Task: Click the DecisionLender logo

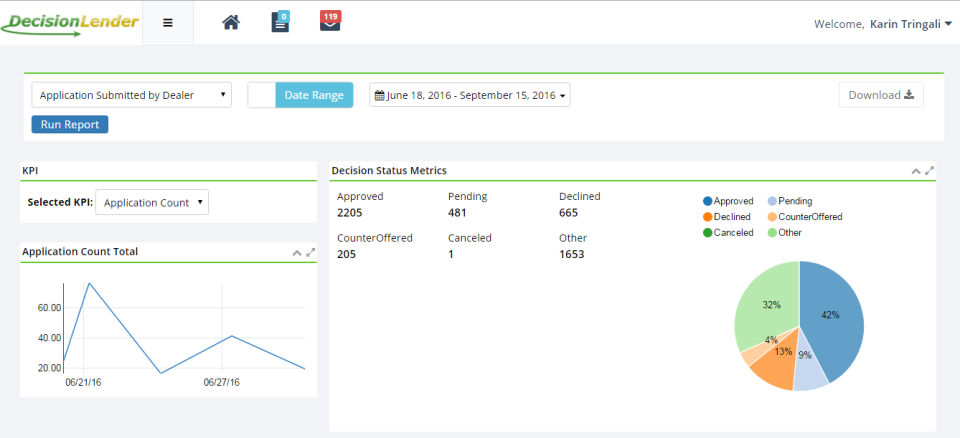Action: pyautogui.click(x=70, y=22)
